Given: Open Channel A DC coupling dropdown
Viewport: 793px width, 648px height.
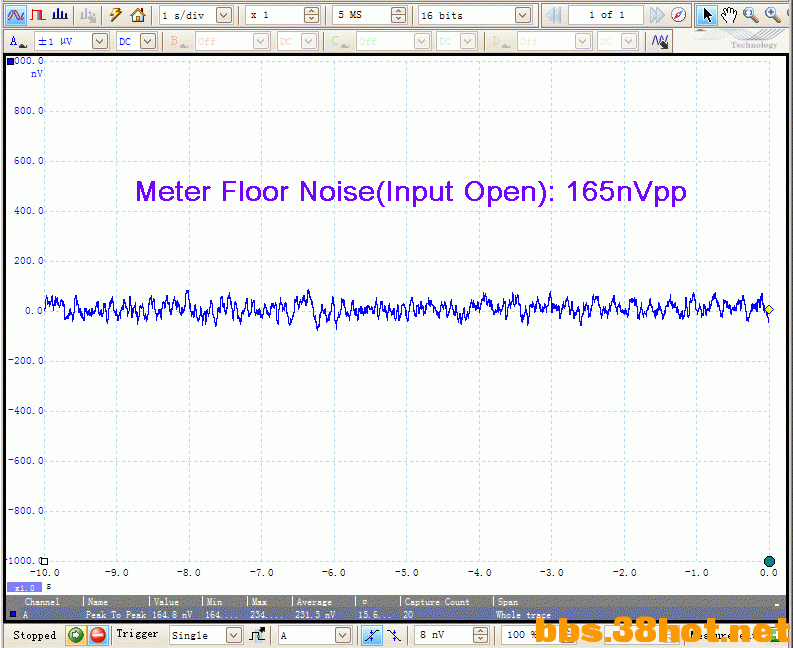Looking at the screenshot, I should point(148,41).
